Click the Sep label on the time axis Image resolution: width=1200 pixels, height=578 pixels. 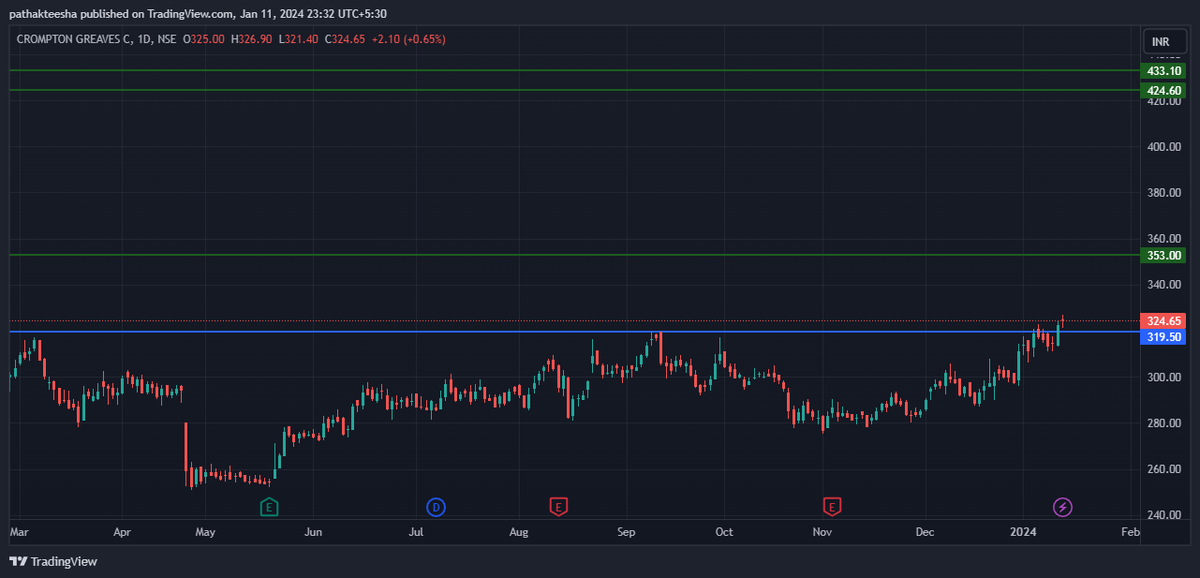(626, 533)
